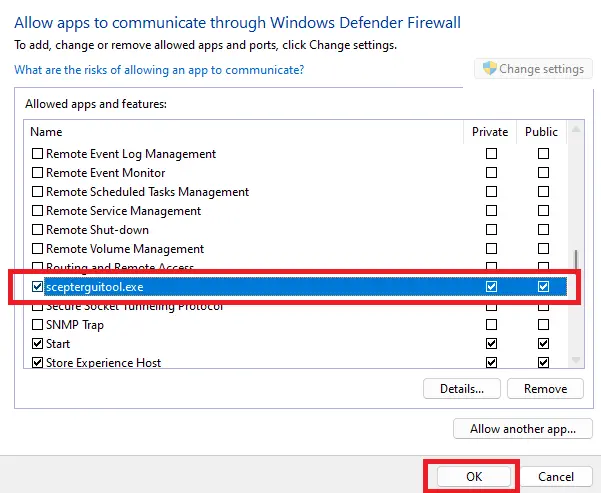Viewport: 601px width, 493px height.
Task: Select the Remote Shut-down row text
Action: [97, 230]
